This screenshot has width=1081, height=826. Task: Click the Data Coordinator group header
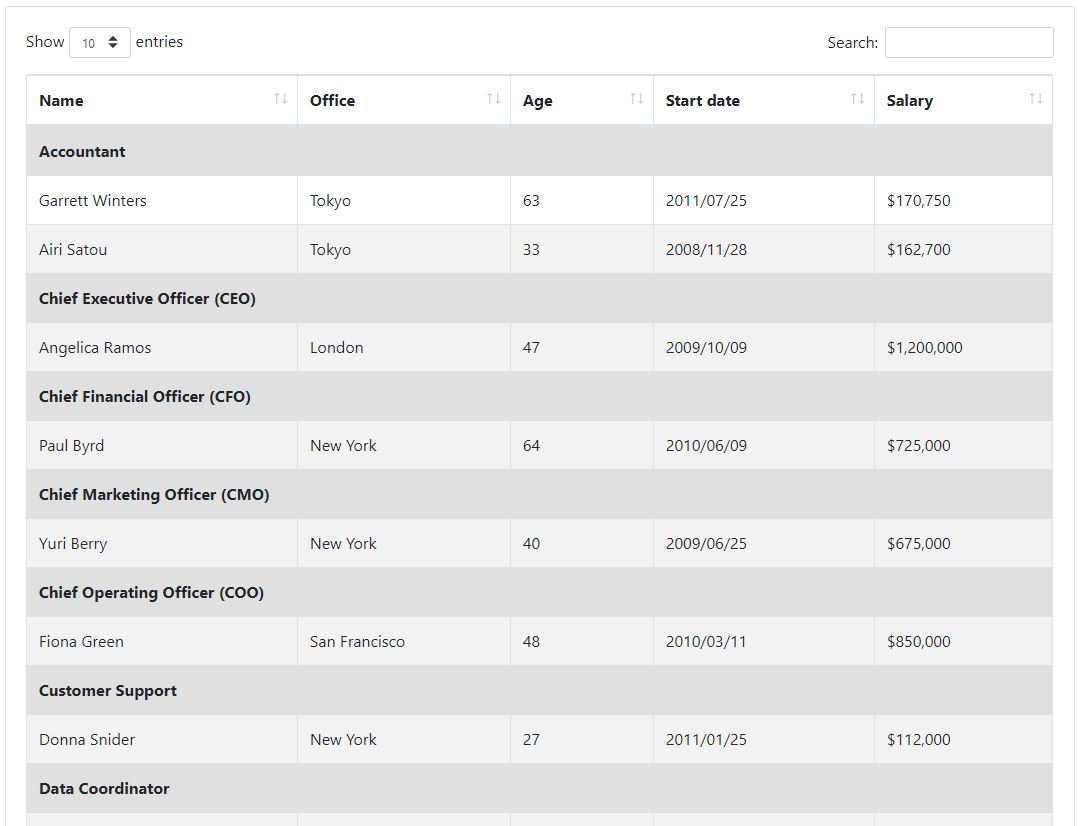pyautogui.click(x=539, y=788)
